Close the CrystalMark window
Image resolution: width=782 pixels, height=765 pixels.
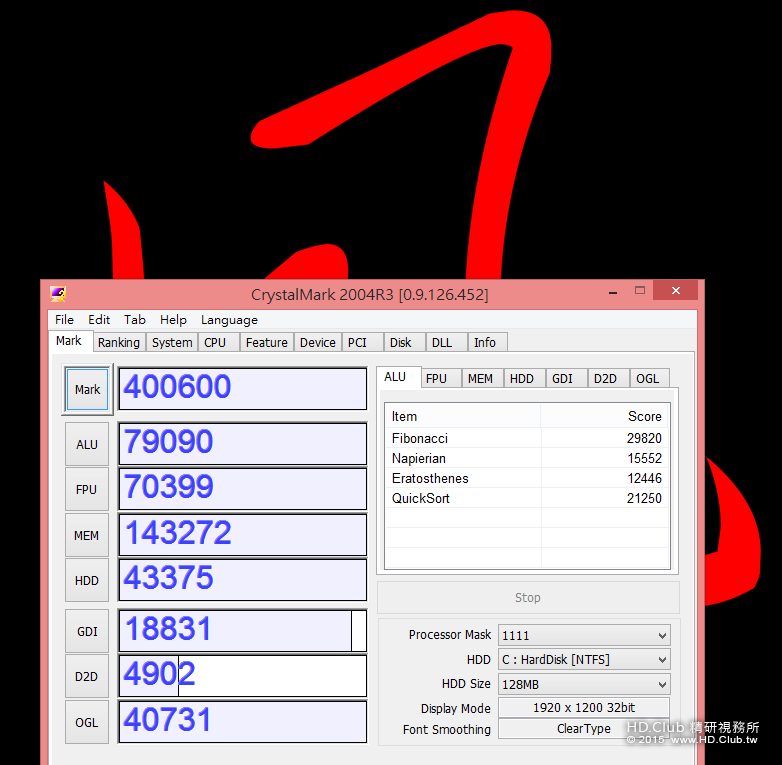click(x=676, y=290)
